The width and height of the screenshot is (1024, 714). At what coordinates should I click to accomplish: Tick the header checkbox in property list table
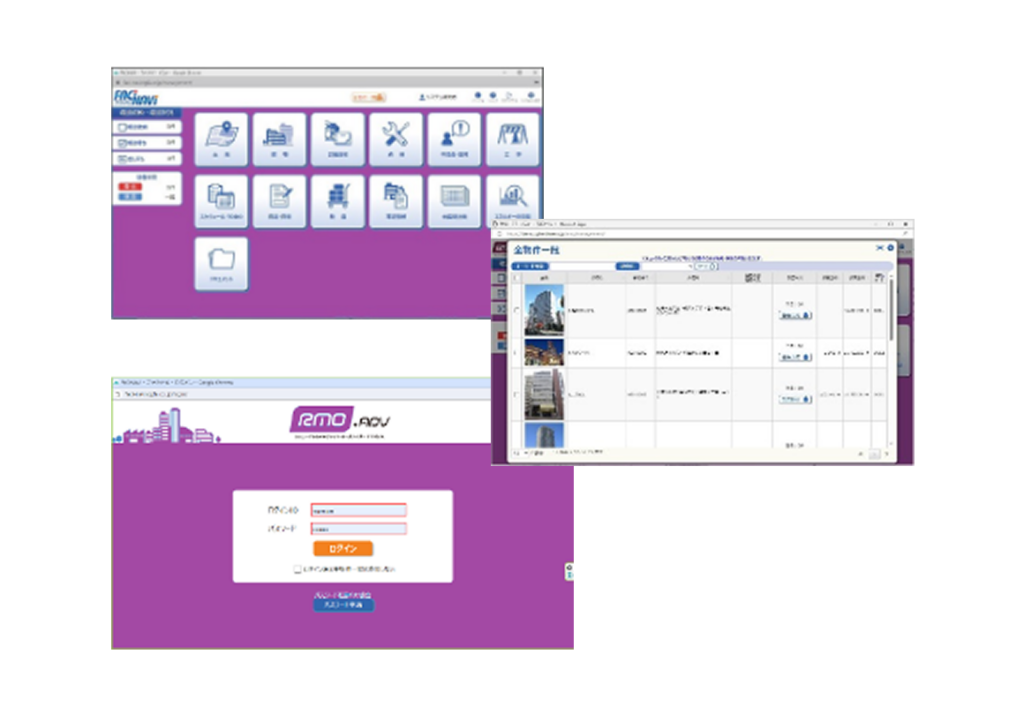tap(516, 278)
